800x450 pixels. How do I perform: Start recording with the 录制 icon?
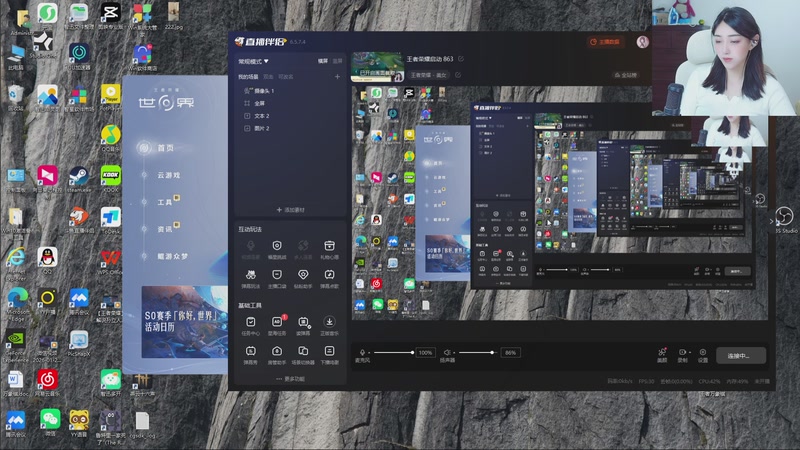[682, 352]
